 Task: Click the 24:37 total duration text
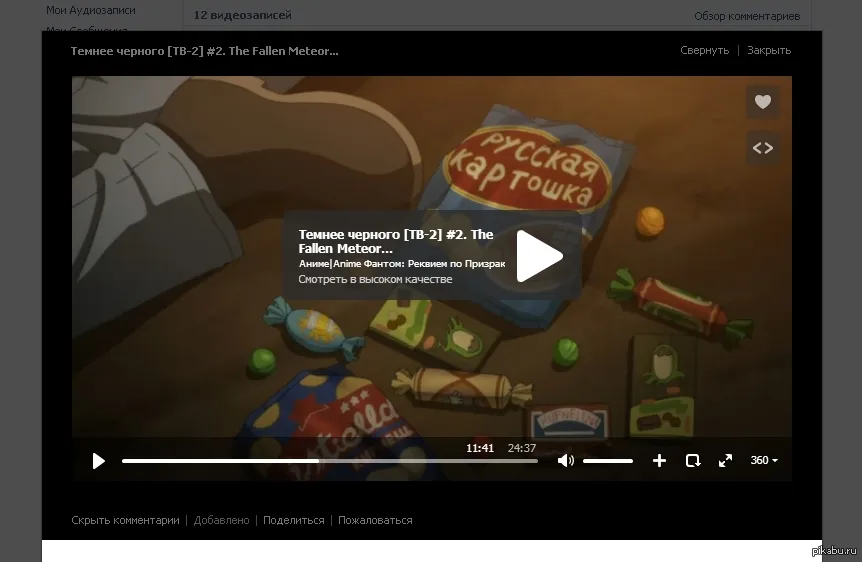click(522, 448)
